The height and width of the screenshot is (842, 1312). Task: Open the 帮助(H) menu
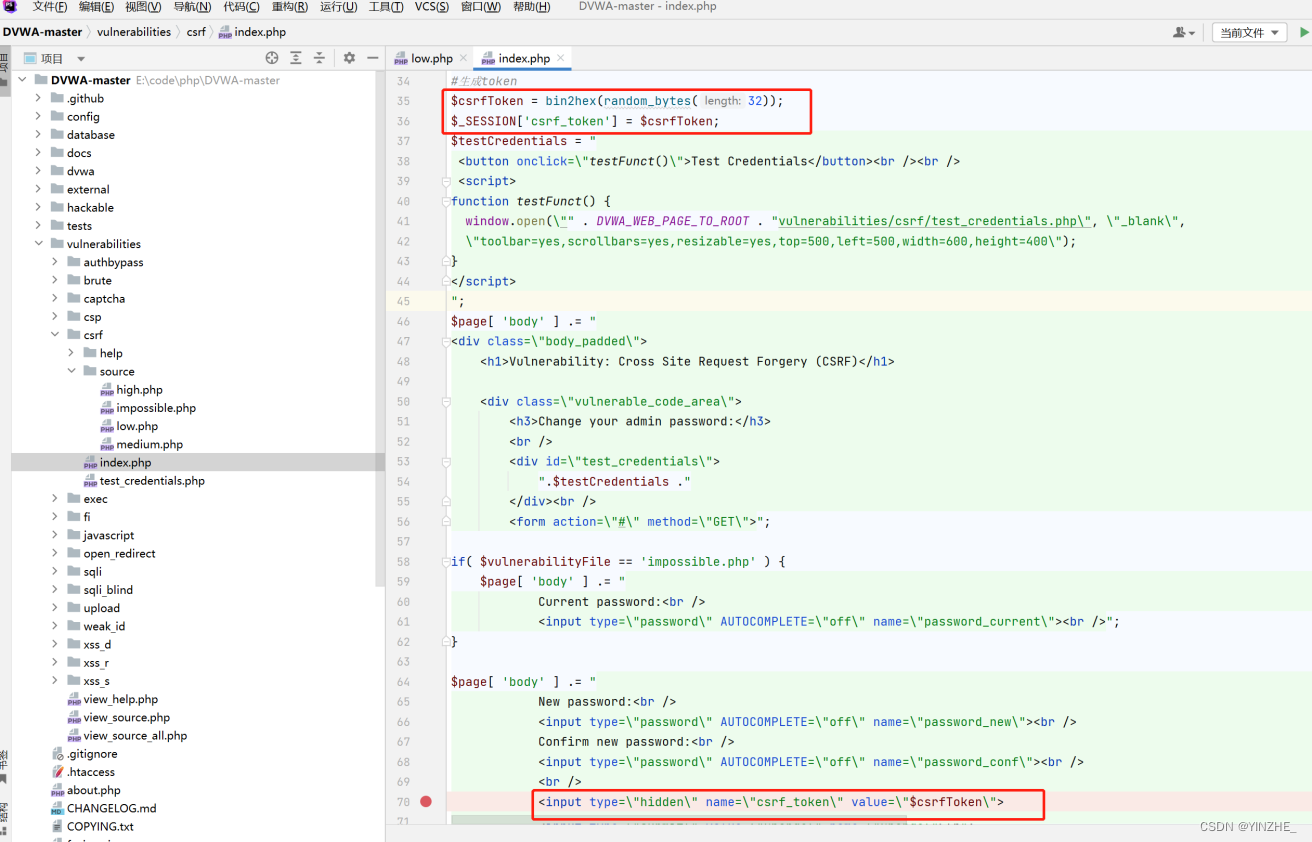click(531, 7)
